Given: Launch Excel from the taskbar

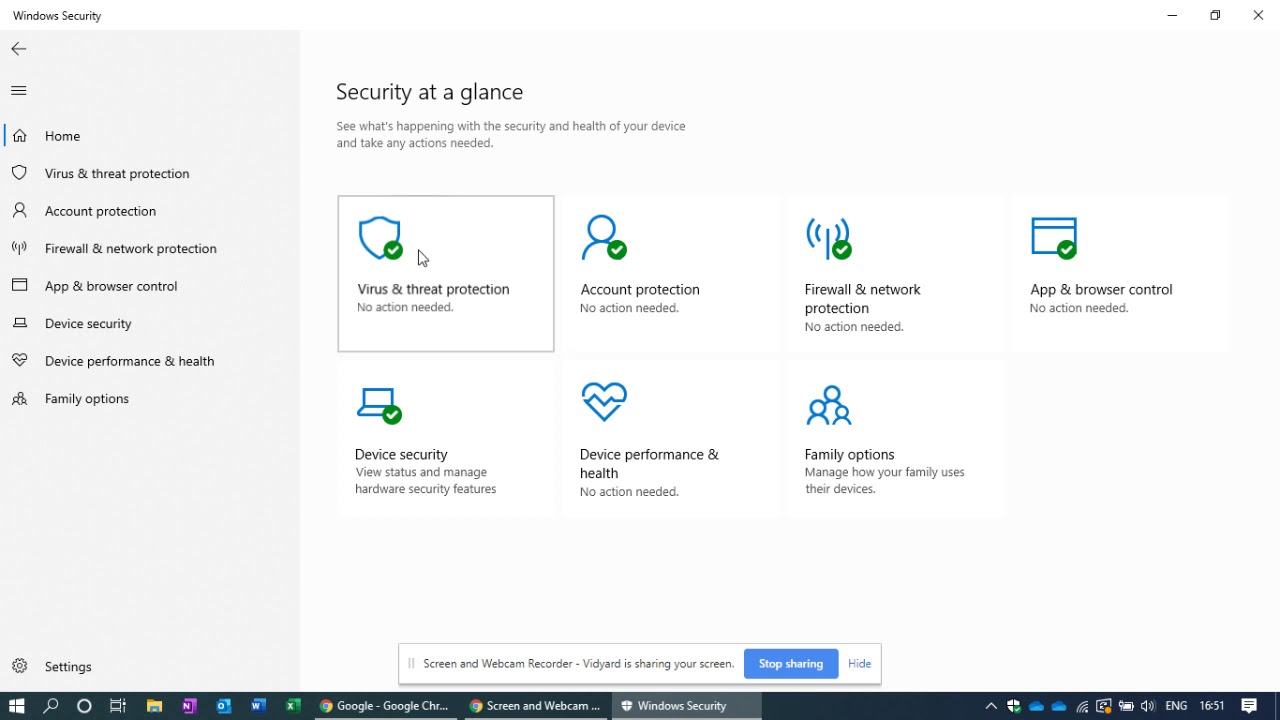Looking at the screenshot, I should [x=293, y=706].
